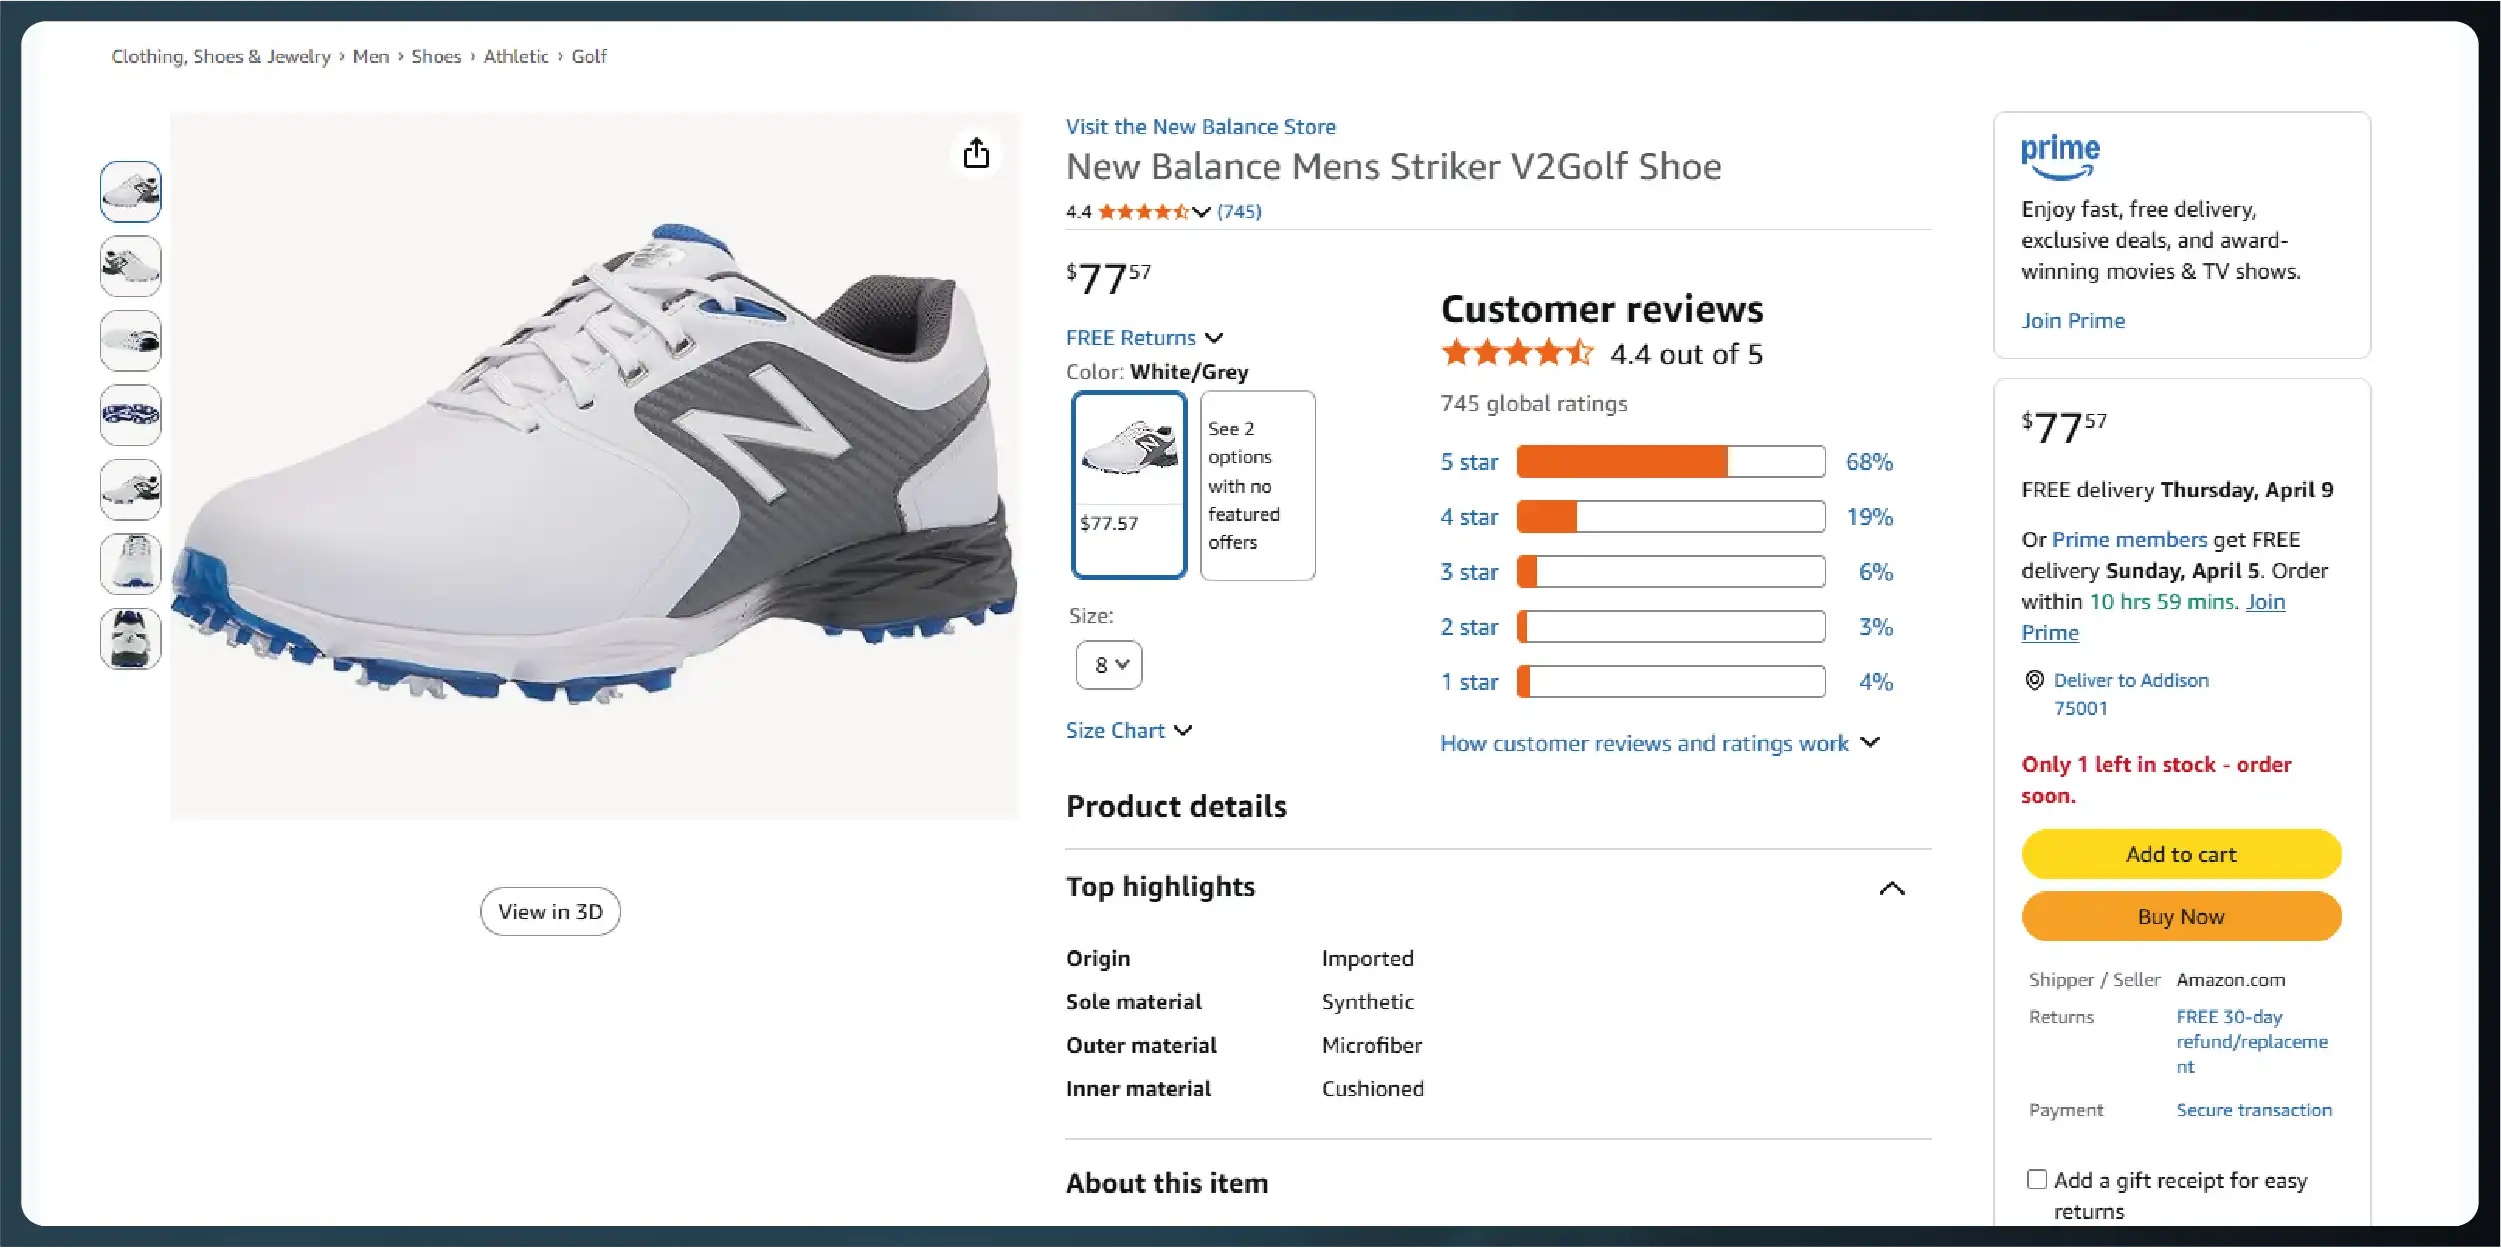Collapse the Top highlights section
The width and height of the screenshot is (2501, 1248).
click(1891, 888)
